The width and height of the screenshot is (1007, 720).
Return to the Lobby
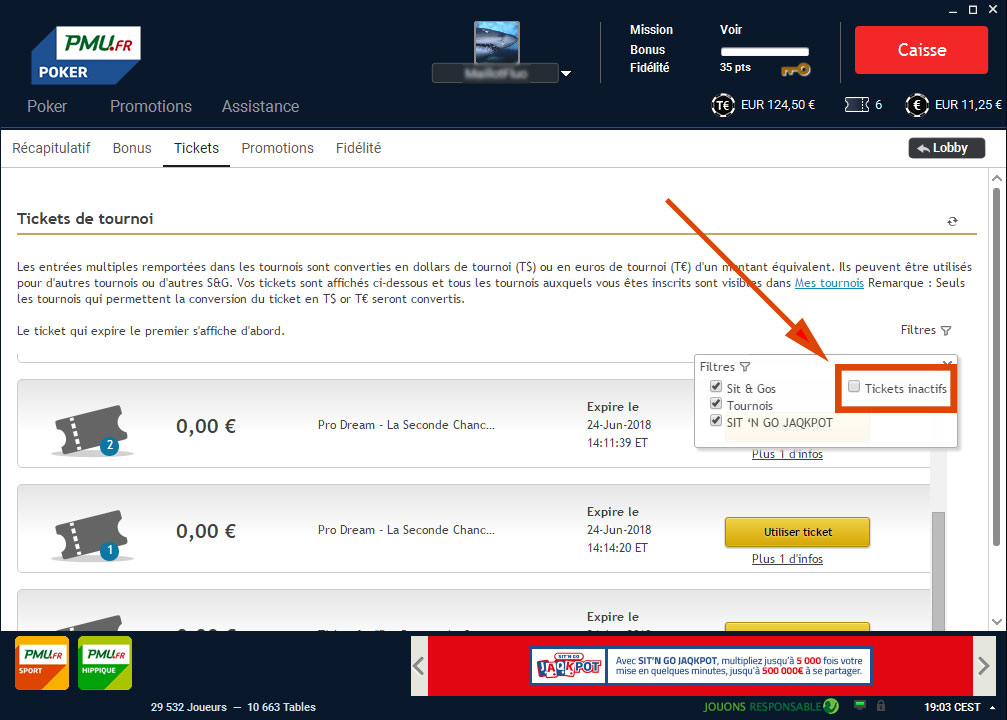(x=947, y=148)
